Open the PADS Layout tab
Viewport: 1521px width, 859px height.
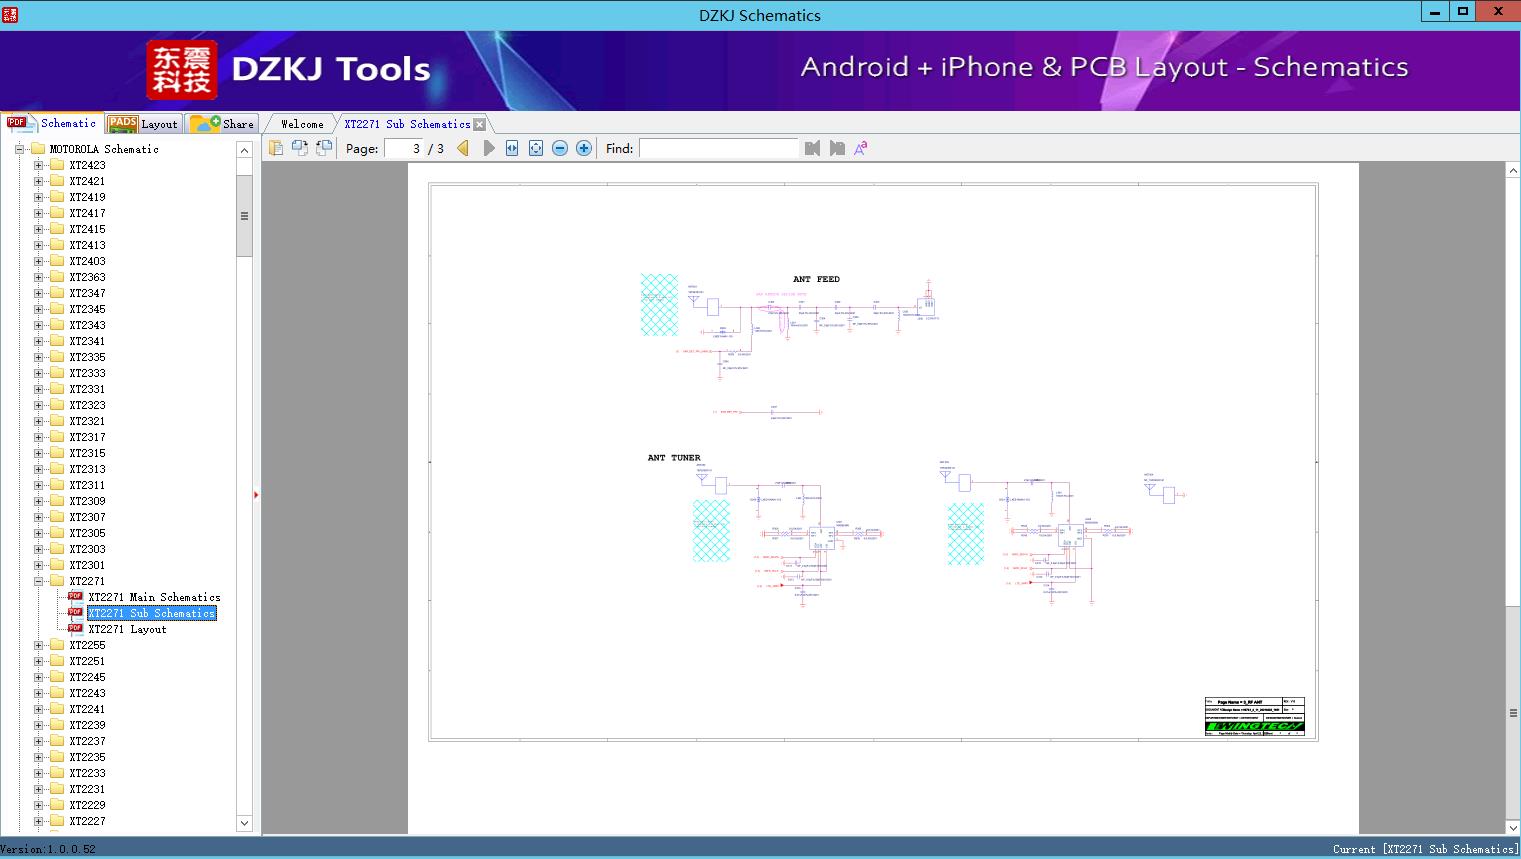tap(143, 124)
